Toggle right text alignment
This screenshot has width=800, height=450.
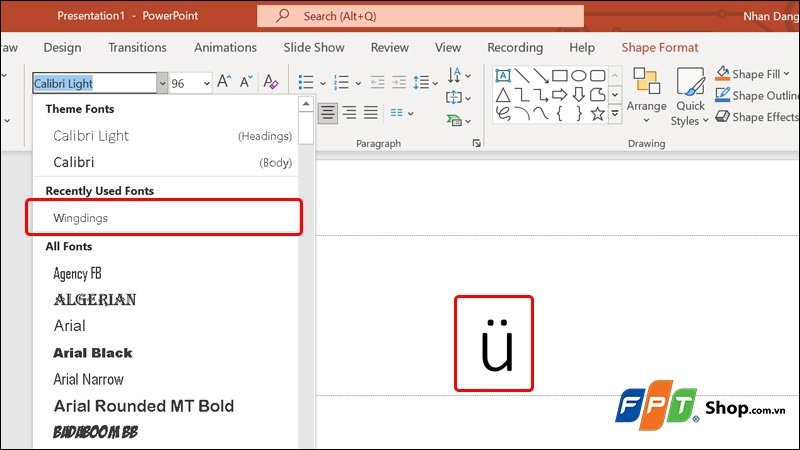point(349,113)
